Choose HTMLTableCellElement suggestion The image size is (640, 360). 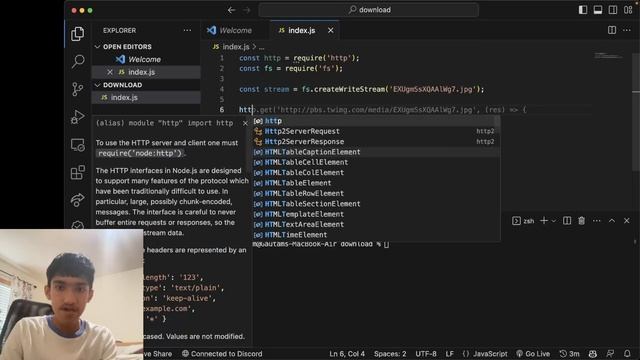click(376, 162)
